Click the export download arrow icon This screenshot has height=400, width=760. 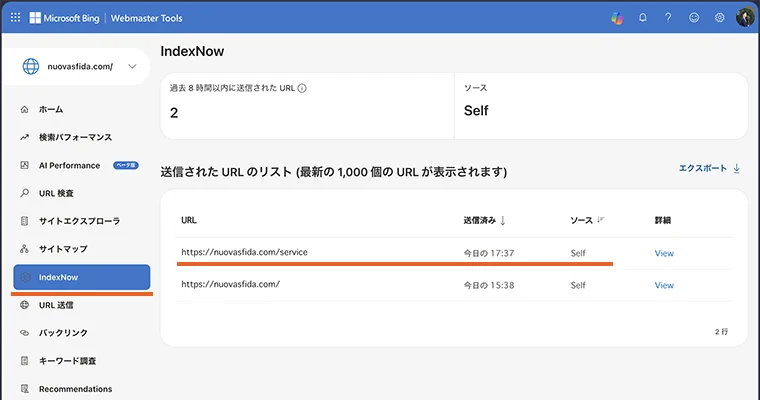pyautogui.click(x=736, y=168)
